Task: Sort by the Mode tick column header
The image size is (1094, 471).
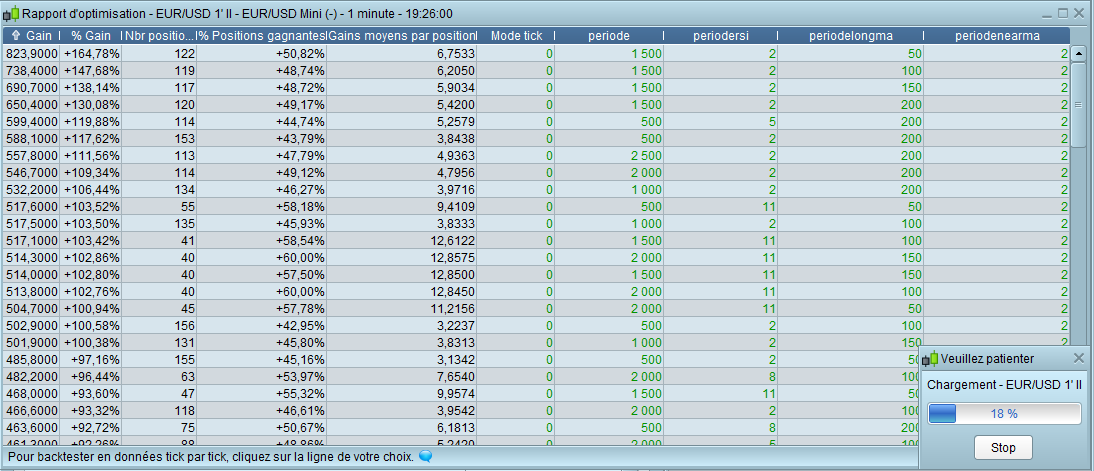Action: [516, 36]
